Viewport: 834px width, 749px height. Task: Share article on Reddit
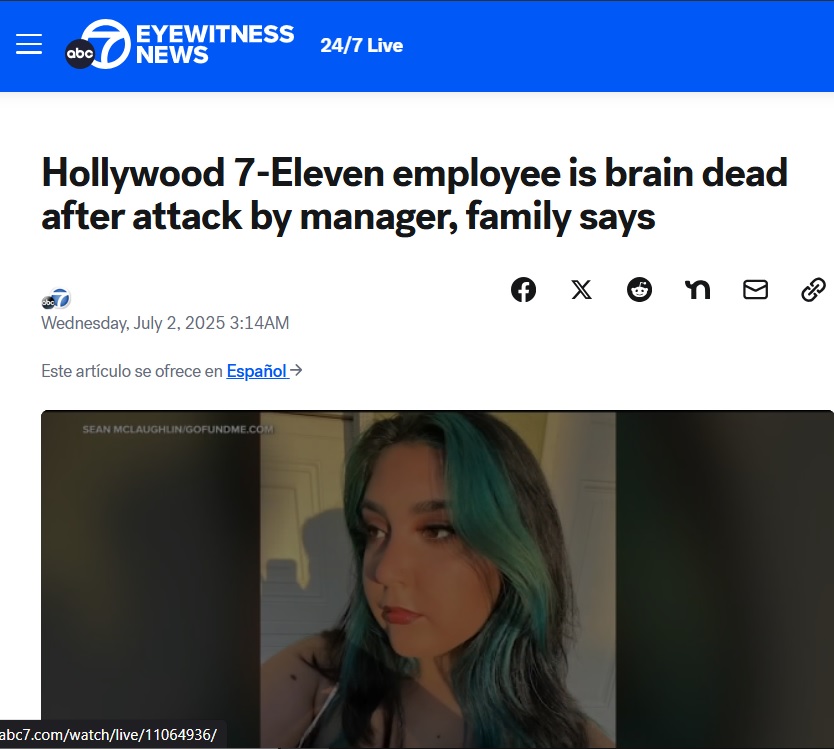tap(639, 290)
